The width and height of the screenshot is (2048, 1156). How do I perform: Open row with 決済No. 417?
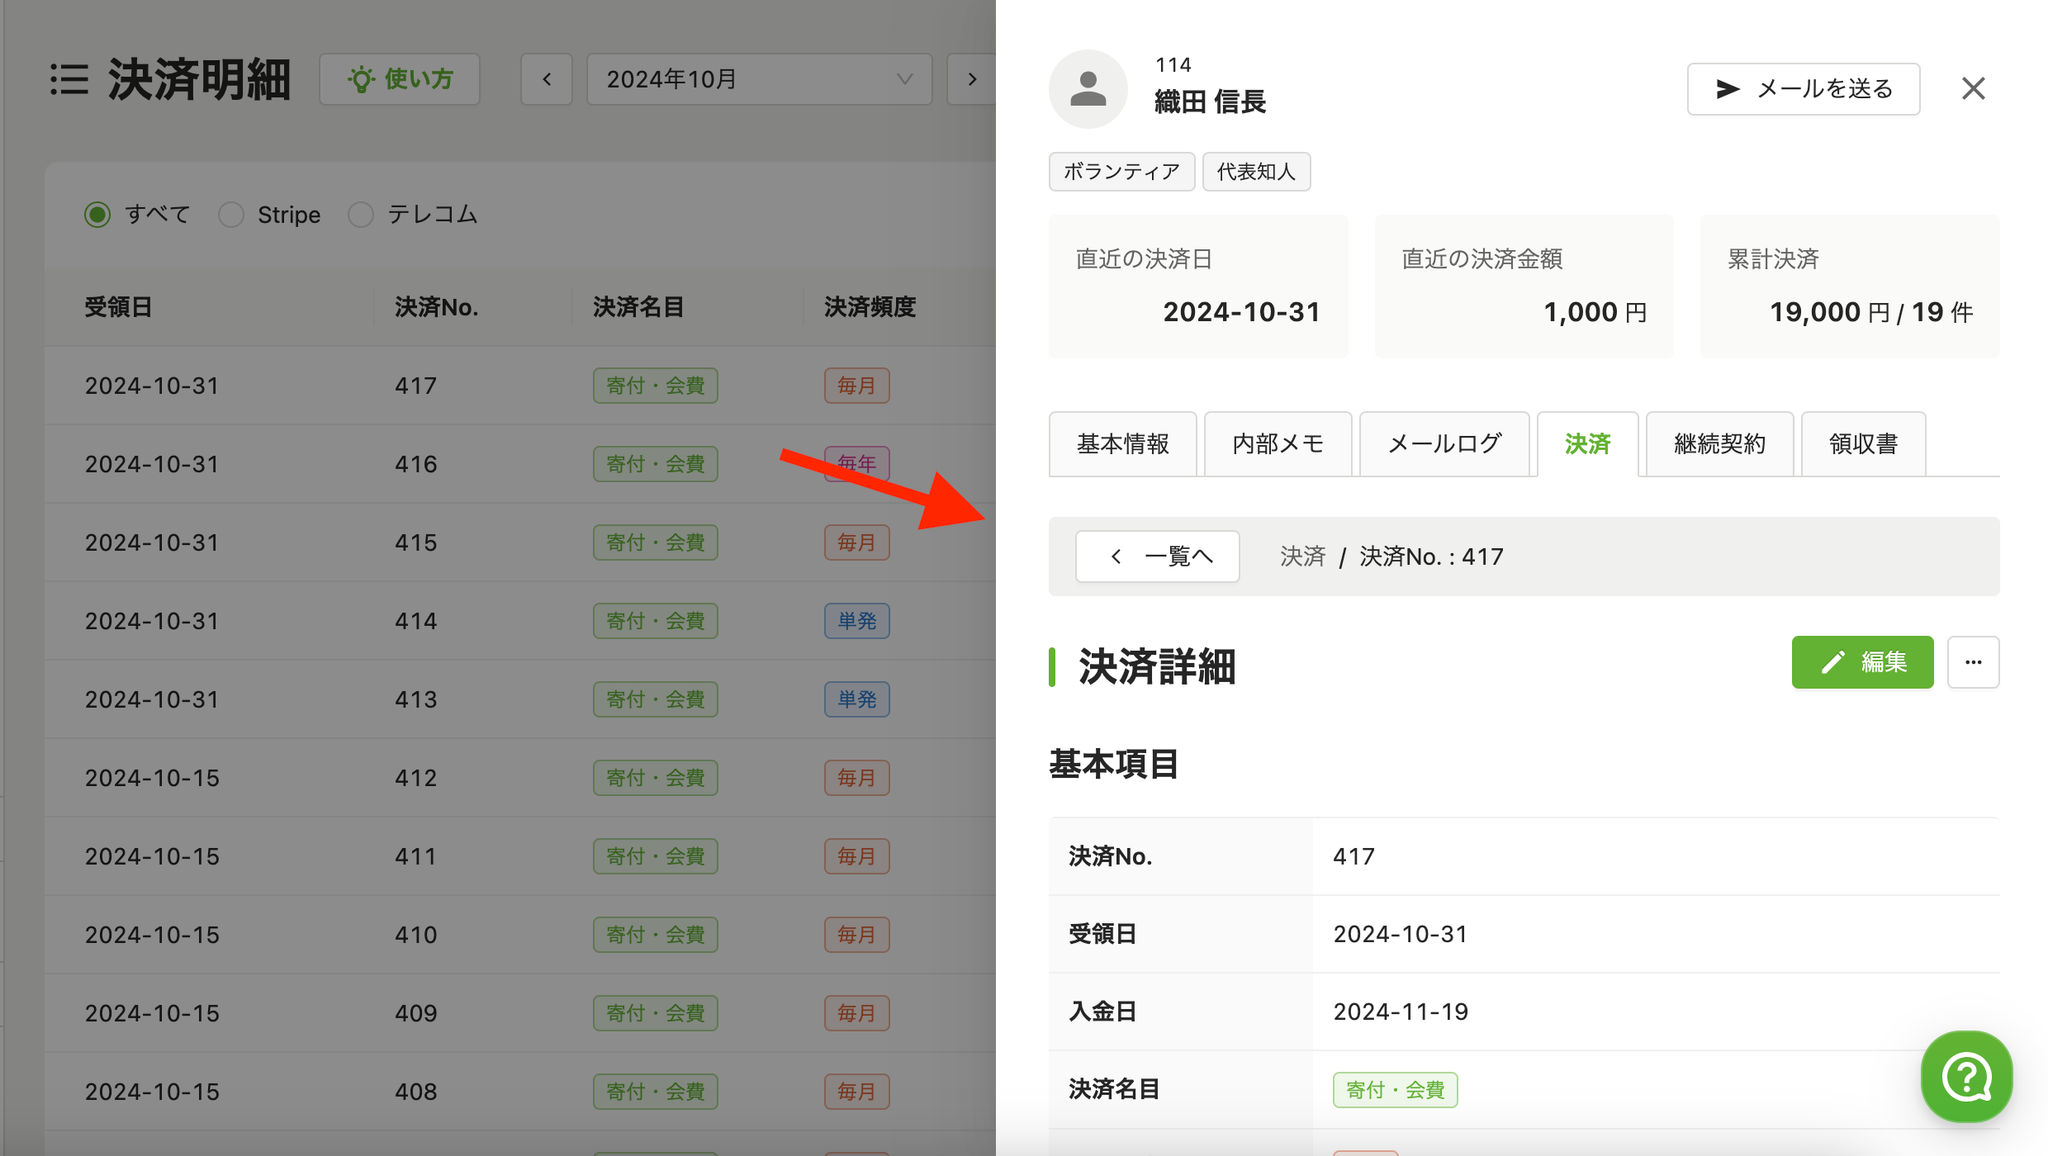520,386
